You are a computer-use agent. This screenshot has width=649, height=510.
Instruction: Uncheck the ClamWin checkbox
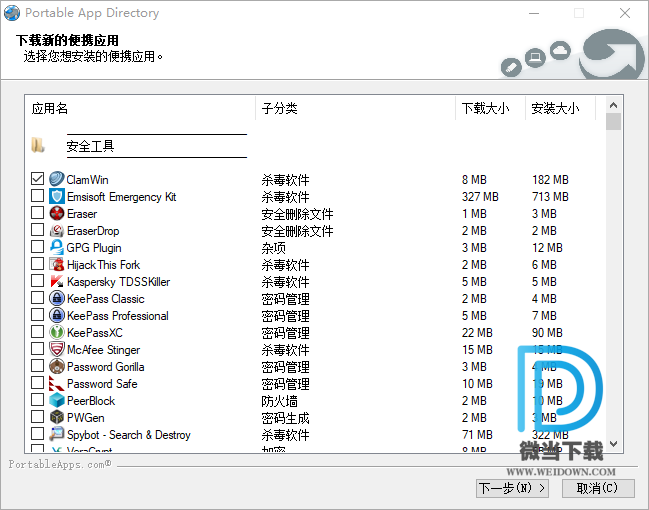[37, 178]
